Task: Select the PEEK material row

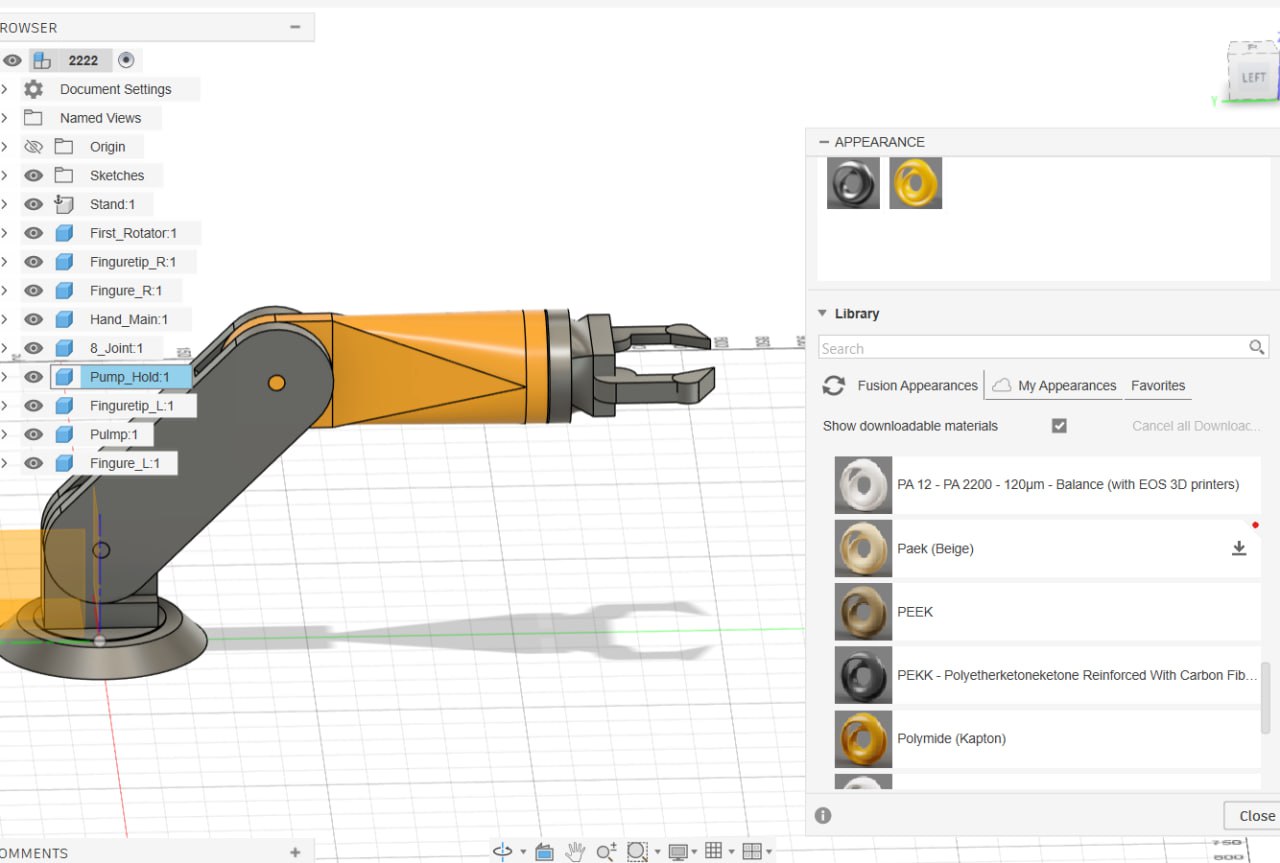Action: click(x=1047, y=612)
